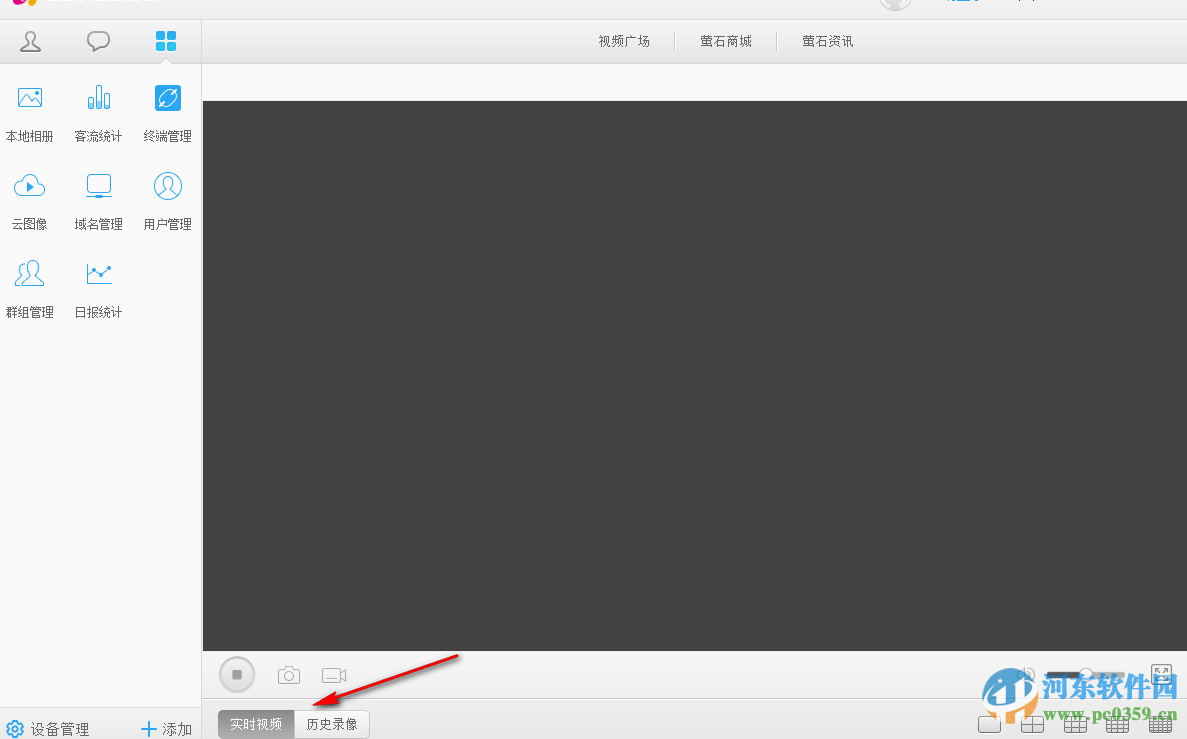The width and height of the screenshot is (1187, 739).
Task: Go to 萤石商城 store
Action: tap(726, 42)
